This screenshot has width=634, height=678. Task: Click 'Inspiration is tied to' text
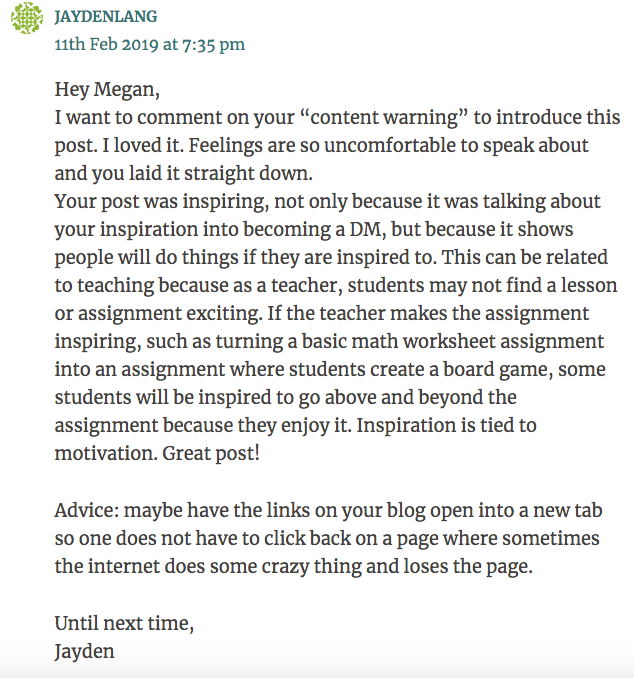[x=446, y=425]
